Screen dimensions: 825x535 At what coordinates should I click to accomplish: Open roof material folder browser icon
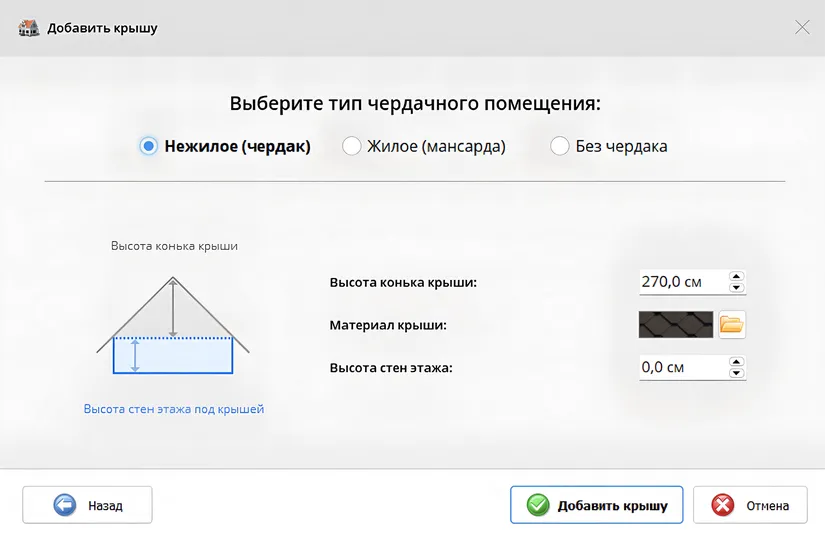click(731, 324)
